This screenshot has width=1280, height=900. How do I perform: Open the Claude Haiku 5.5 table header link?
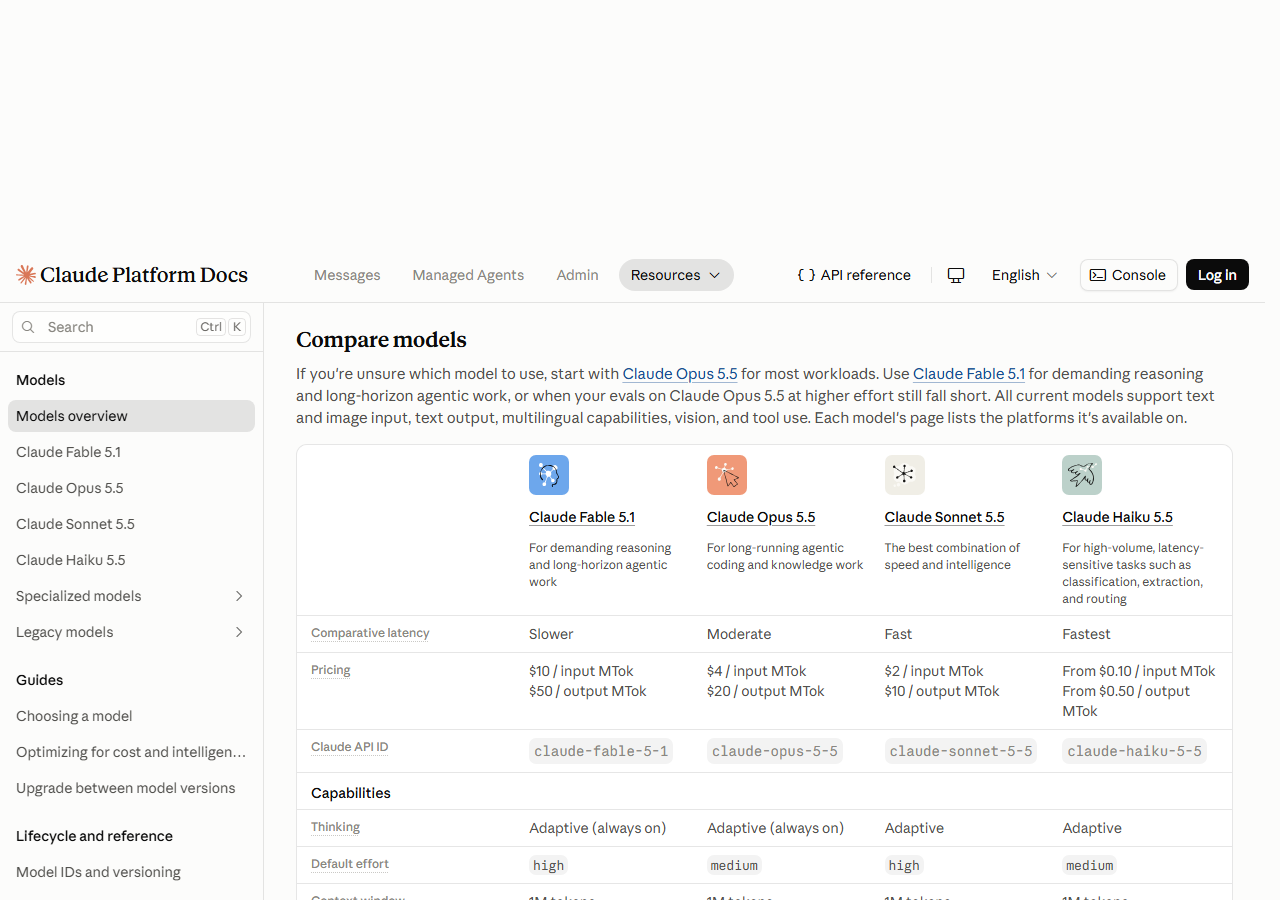coord(1117,517)
